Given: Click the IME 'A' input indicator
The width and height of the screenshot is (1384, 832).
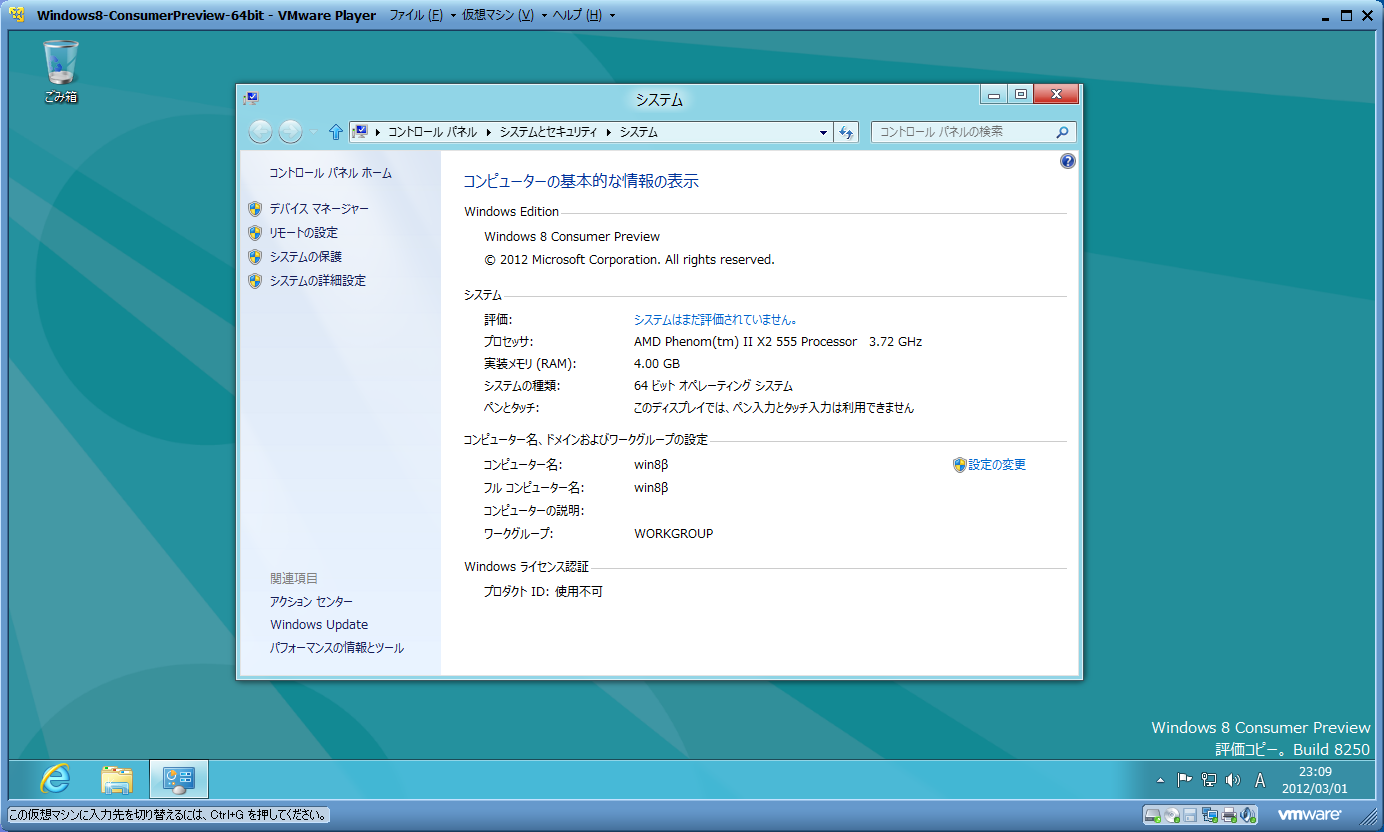Looking at the screenshot, I should 1260,780.
